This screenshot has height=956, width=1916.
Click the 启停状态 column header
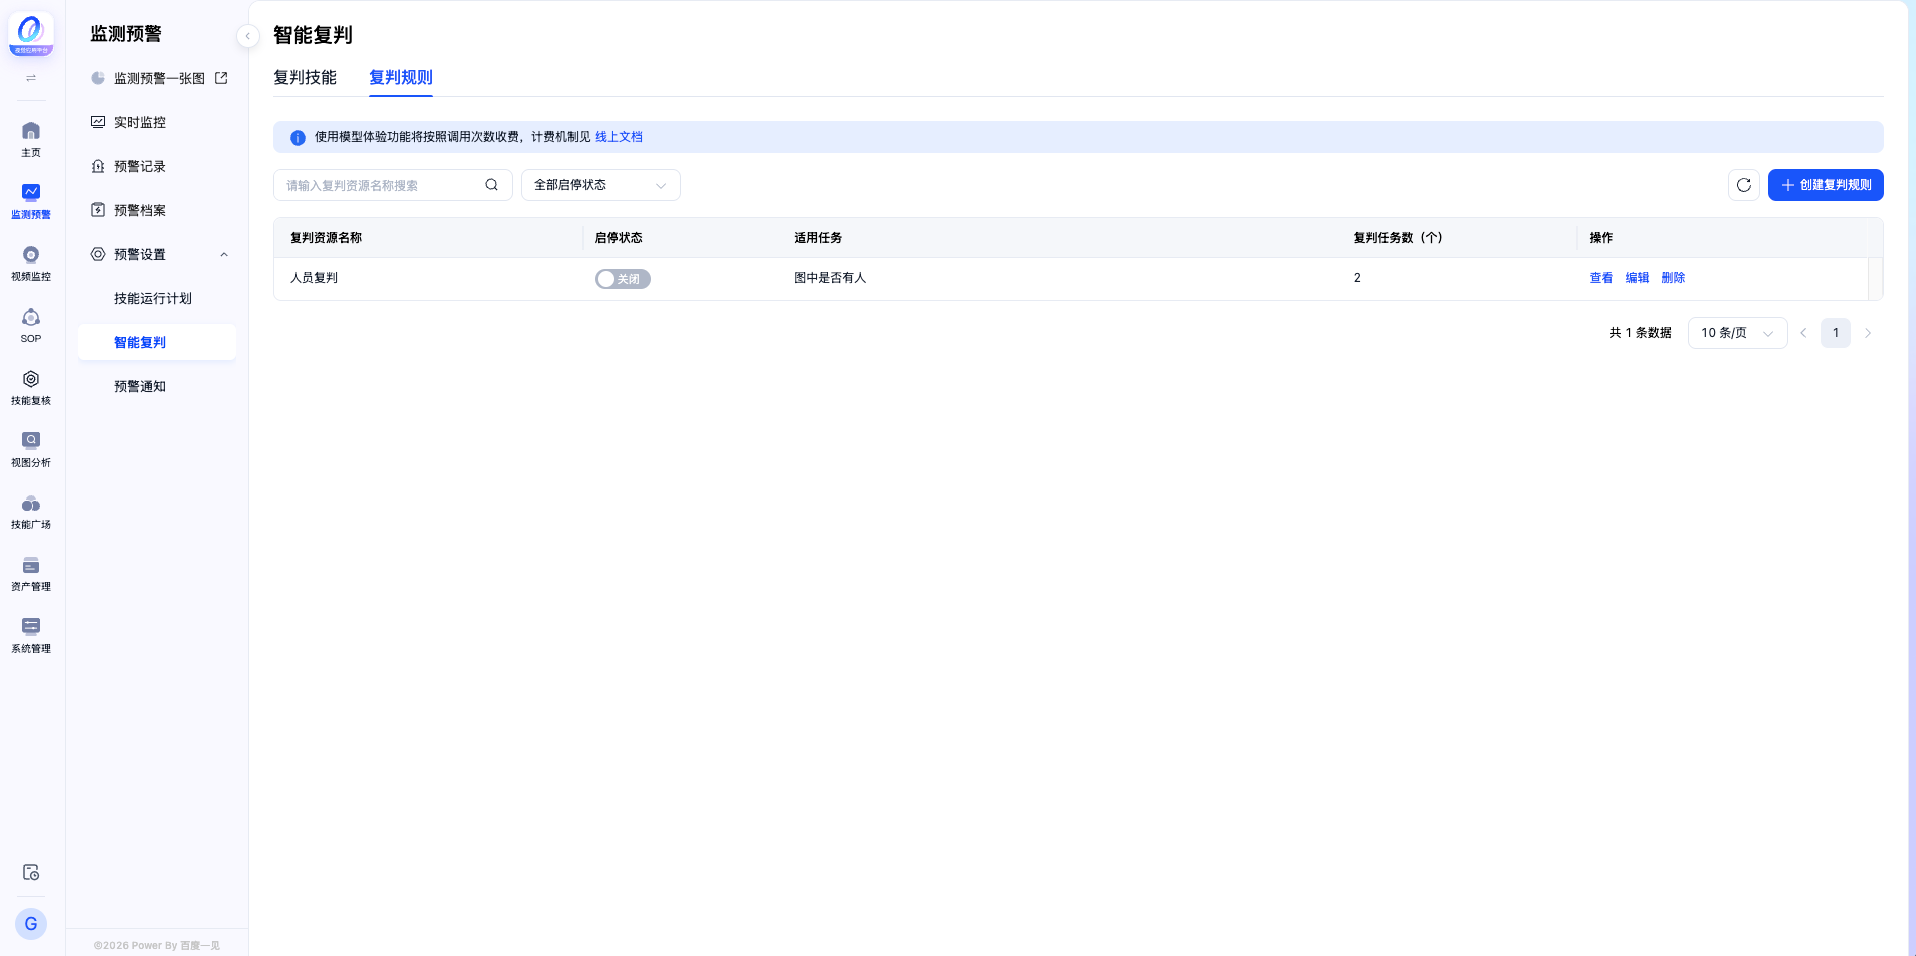(618, 238)
